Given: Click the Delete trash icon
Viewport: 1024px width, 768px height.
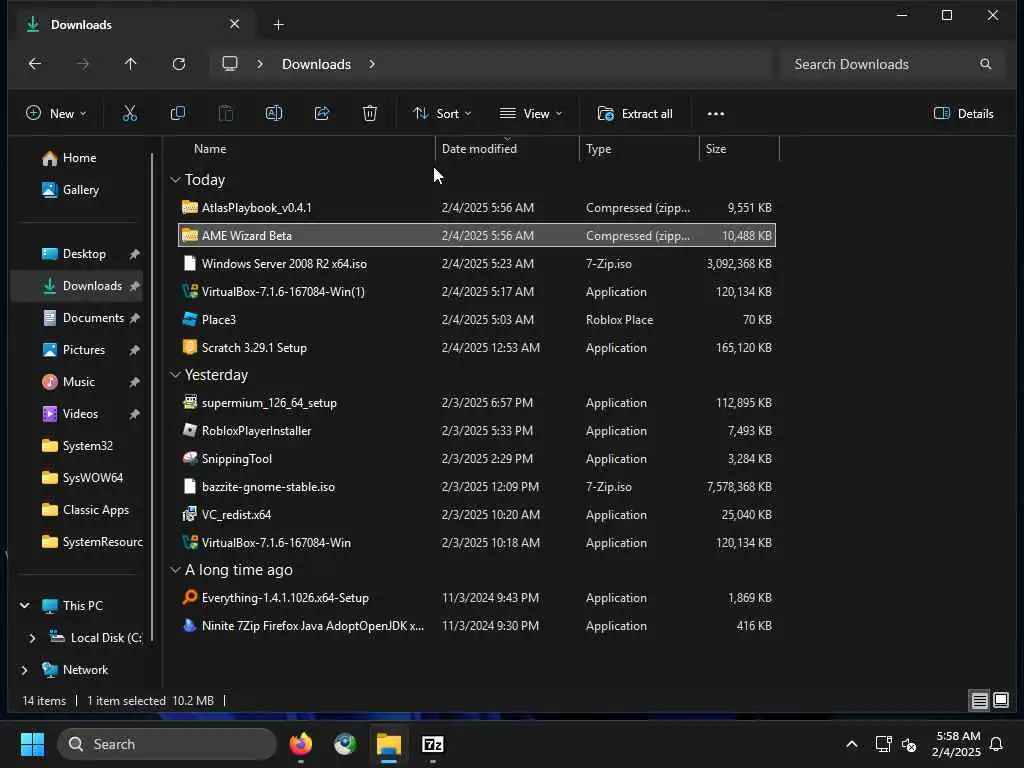Looking at the screenshot, I should [x=370, y=114].
